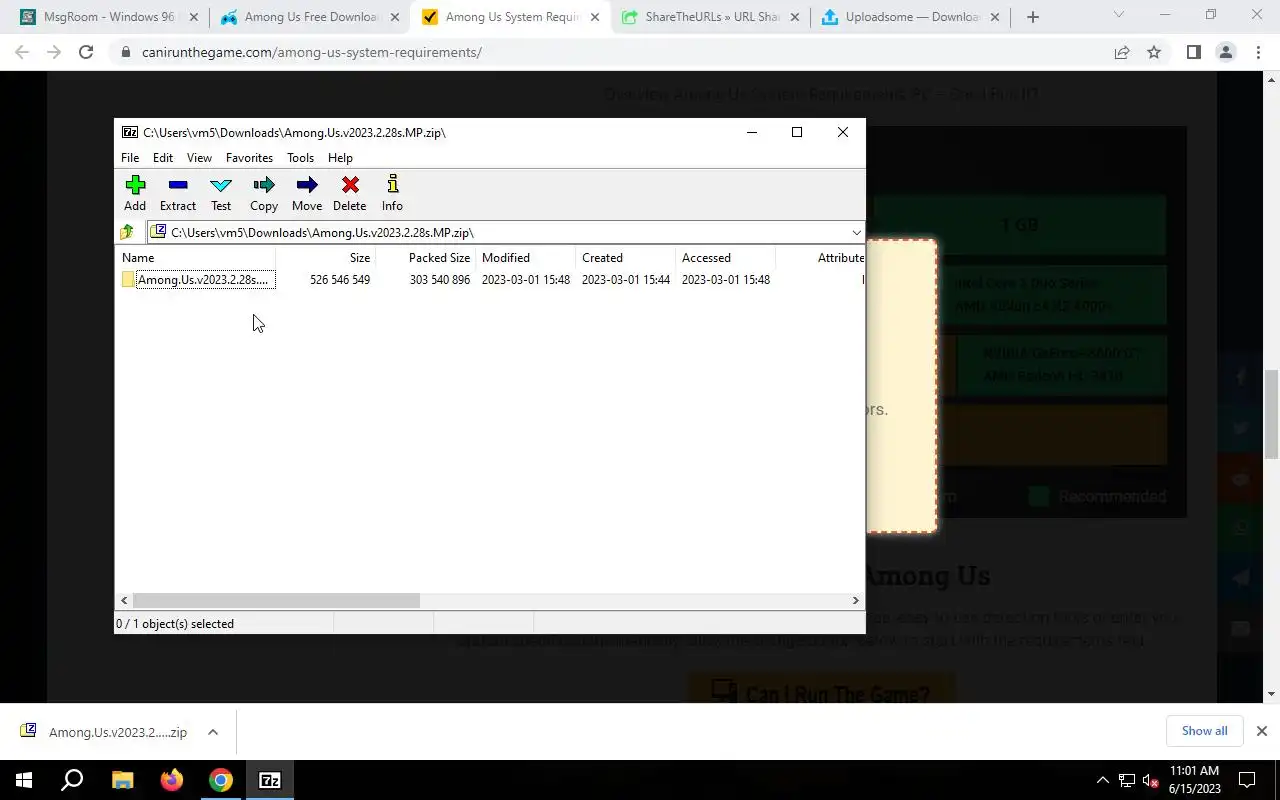
Task: Click the muted volume tray icon
Action: [1150, 780]
